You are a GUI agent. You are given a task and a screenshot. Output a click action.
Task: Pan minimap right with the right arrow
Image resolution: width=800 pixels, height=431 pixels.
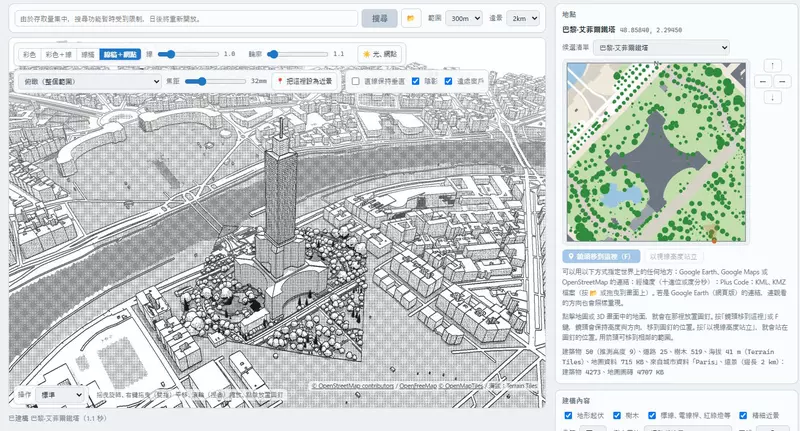pos(782,82)
